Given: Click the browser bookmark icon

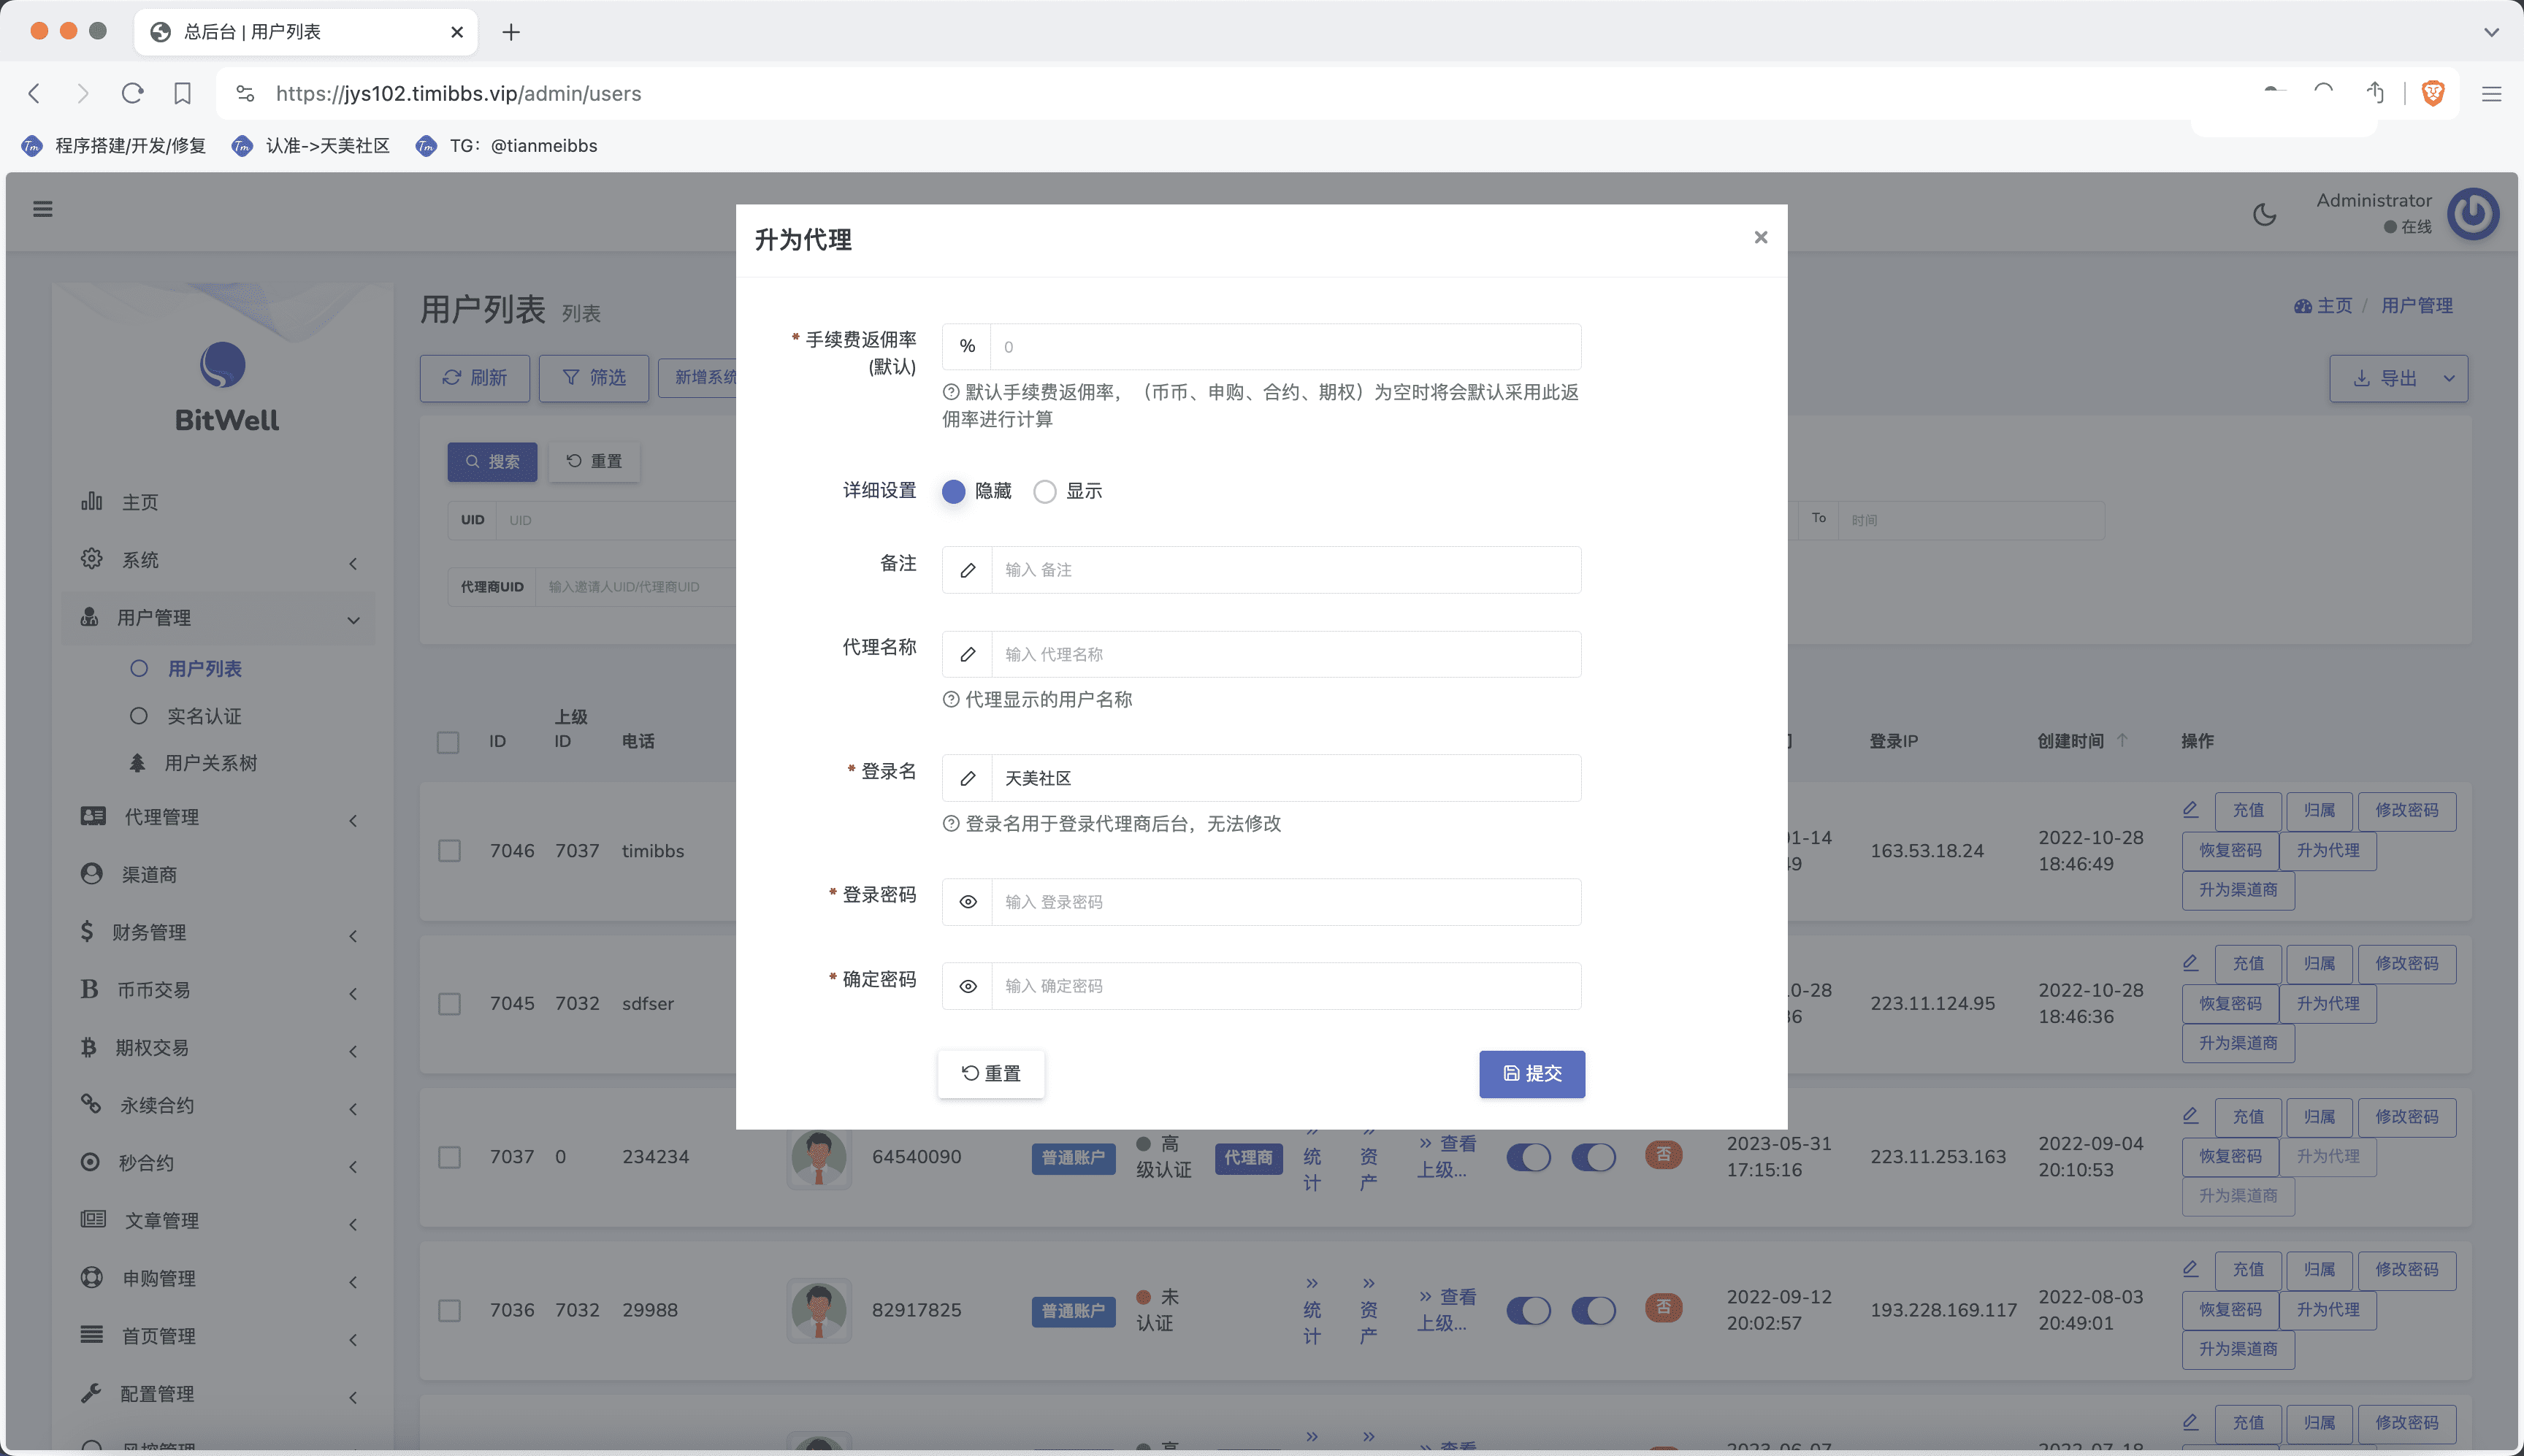Looking at the screenshot, I should coord(182,93).
